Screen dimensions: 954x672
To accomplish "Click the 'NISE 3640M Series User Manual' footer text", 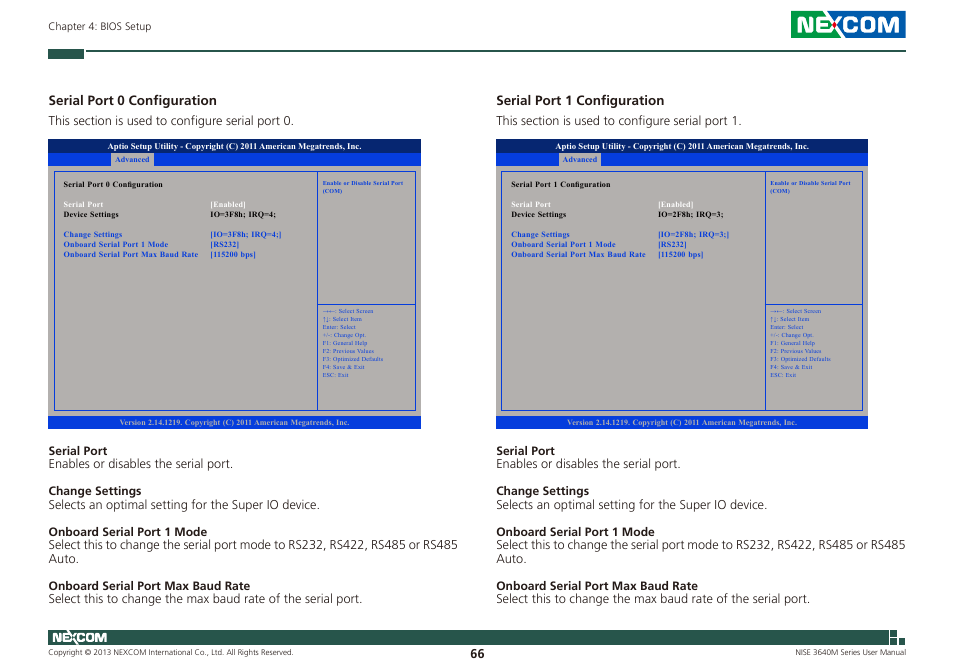I will (850, 652).
